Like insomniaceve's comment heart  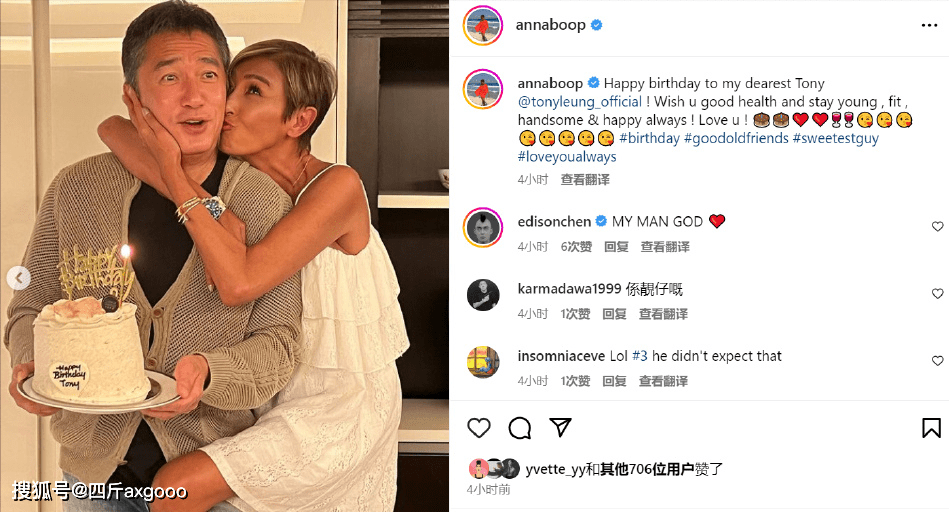[x=938, y=361]
